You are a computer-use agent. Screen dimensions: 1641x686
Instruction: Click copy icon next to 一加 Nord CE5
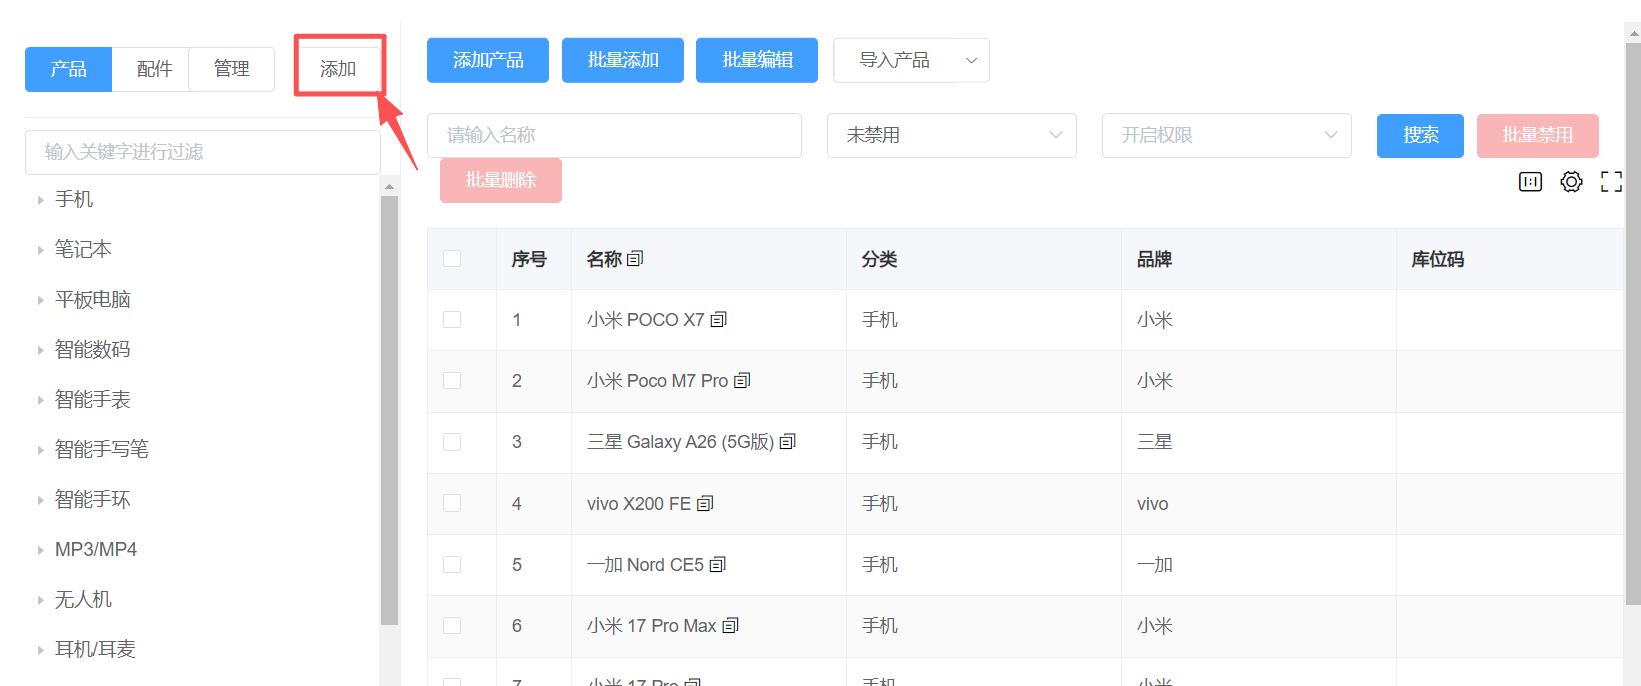point(718,565)
